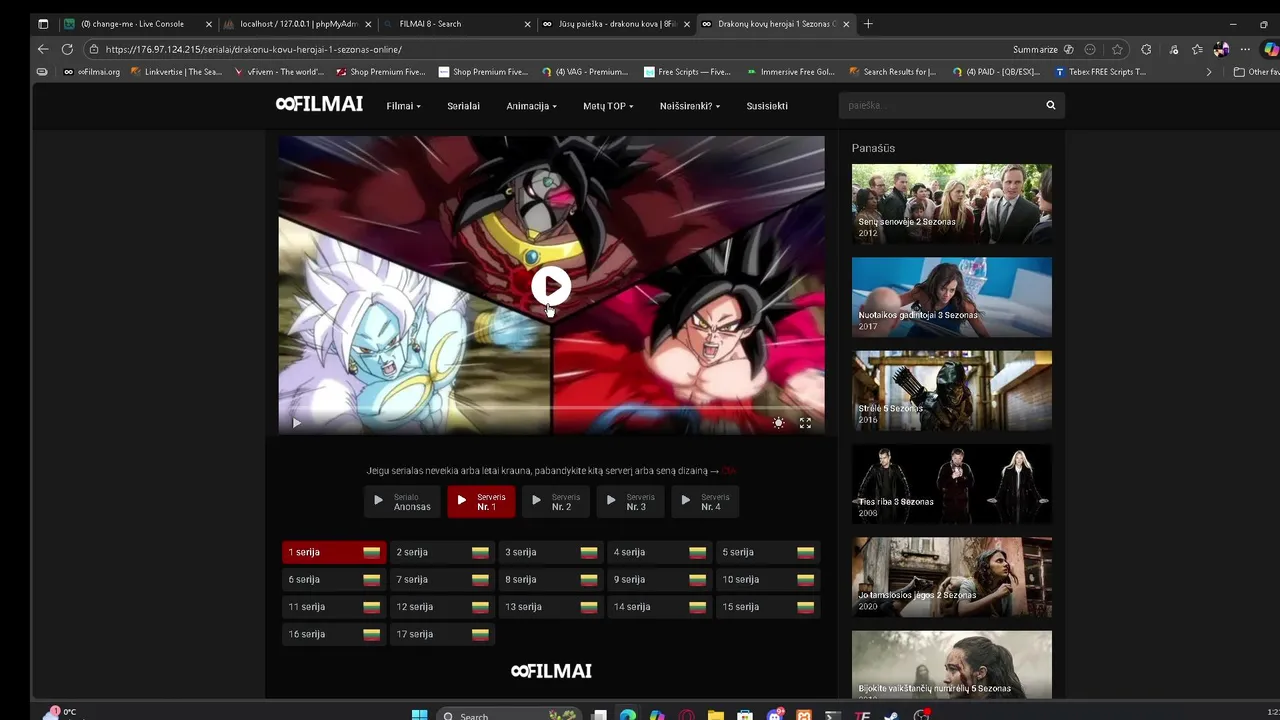
Task: Open the Ties riba 3 Sezonas thumbnail
Action: pyautogui.click(x=952, y=484)
